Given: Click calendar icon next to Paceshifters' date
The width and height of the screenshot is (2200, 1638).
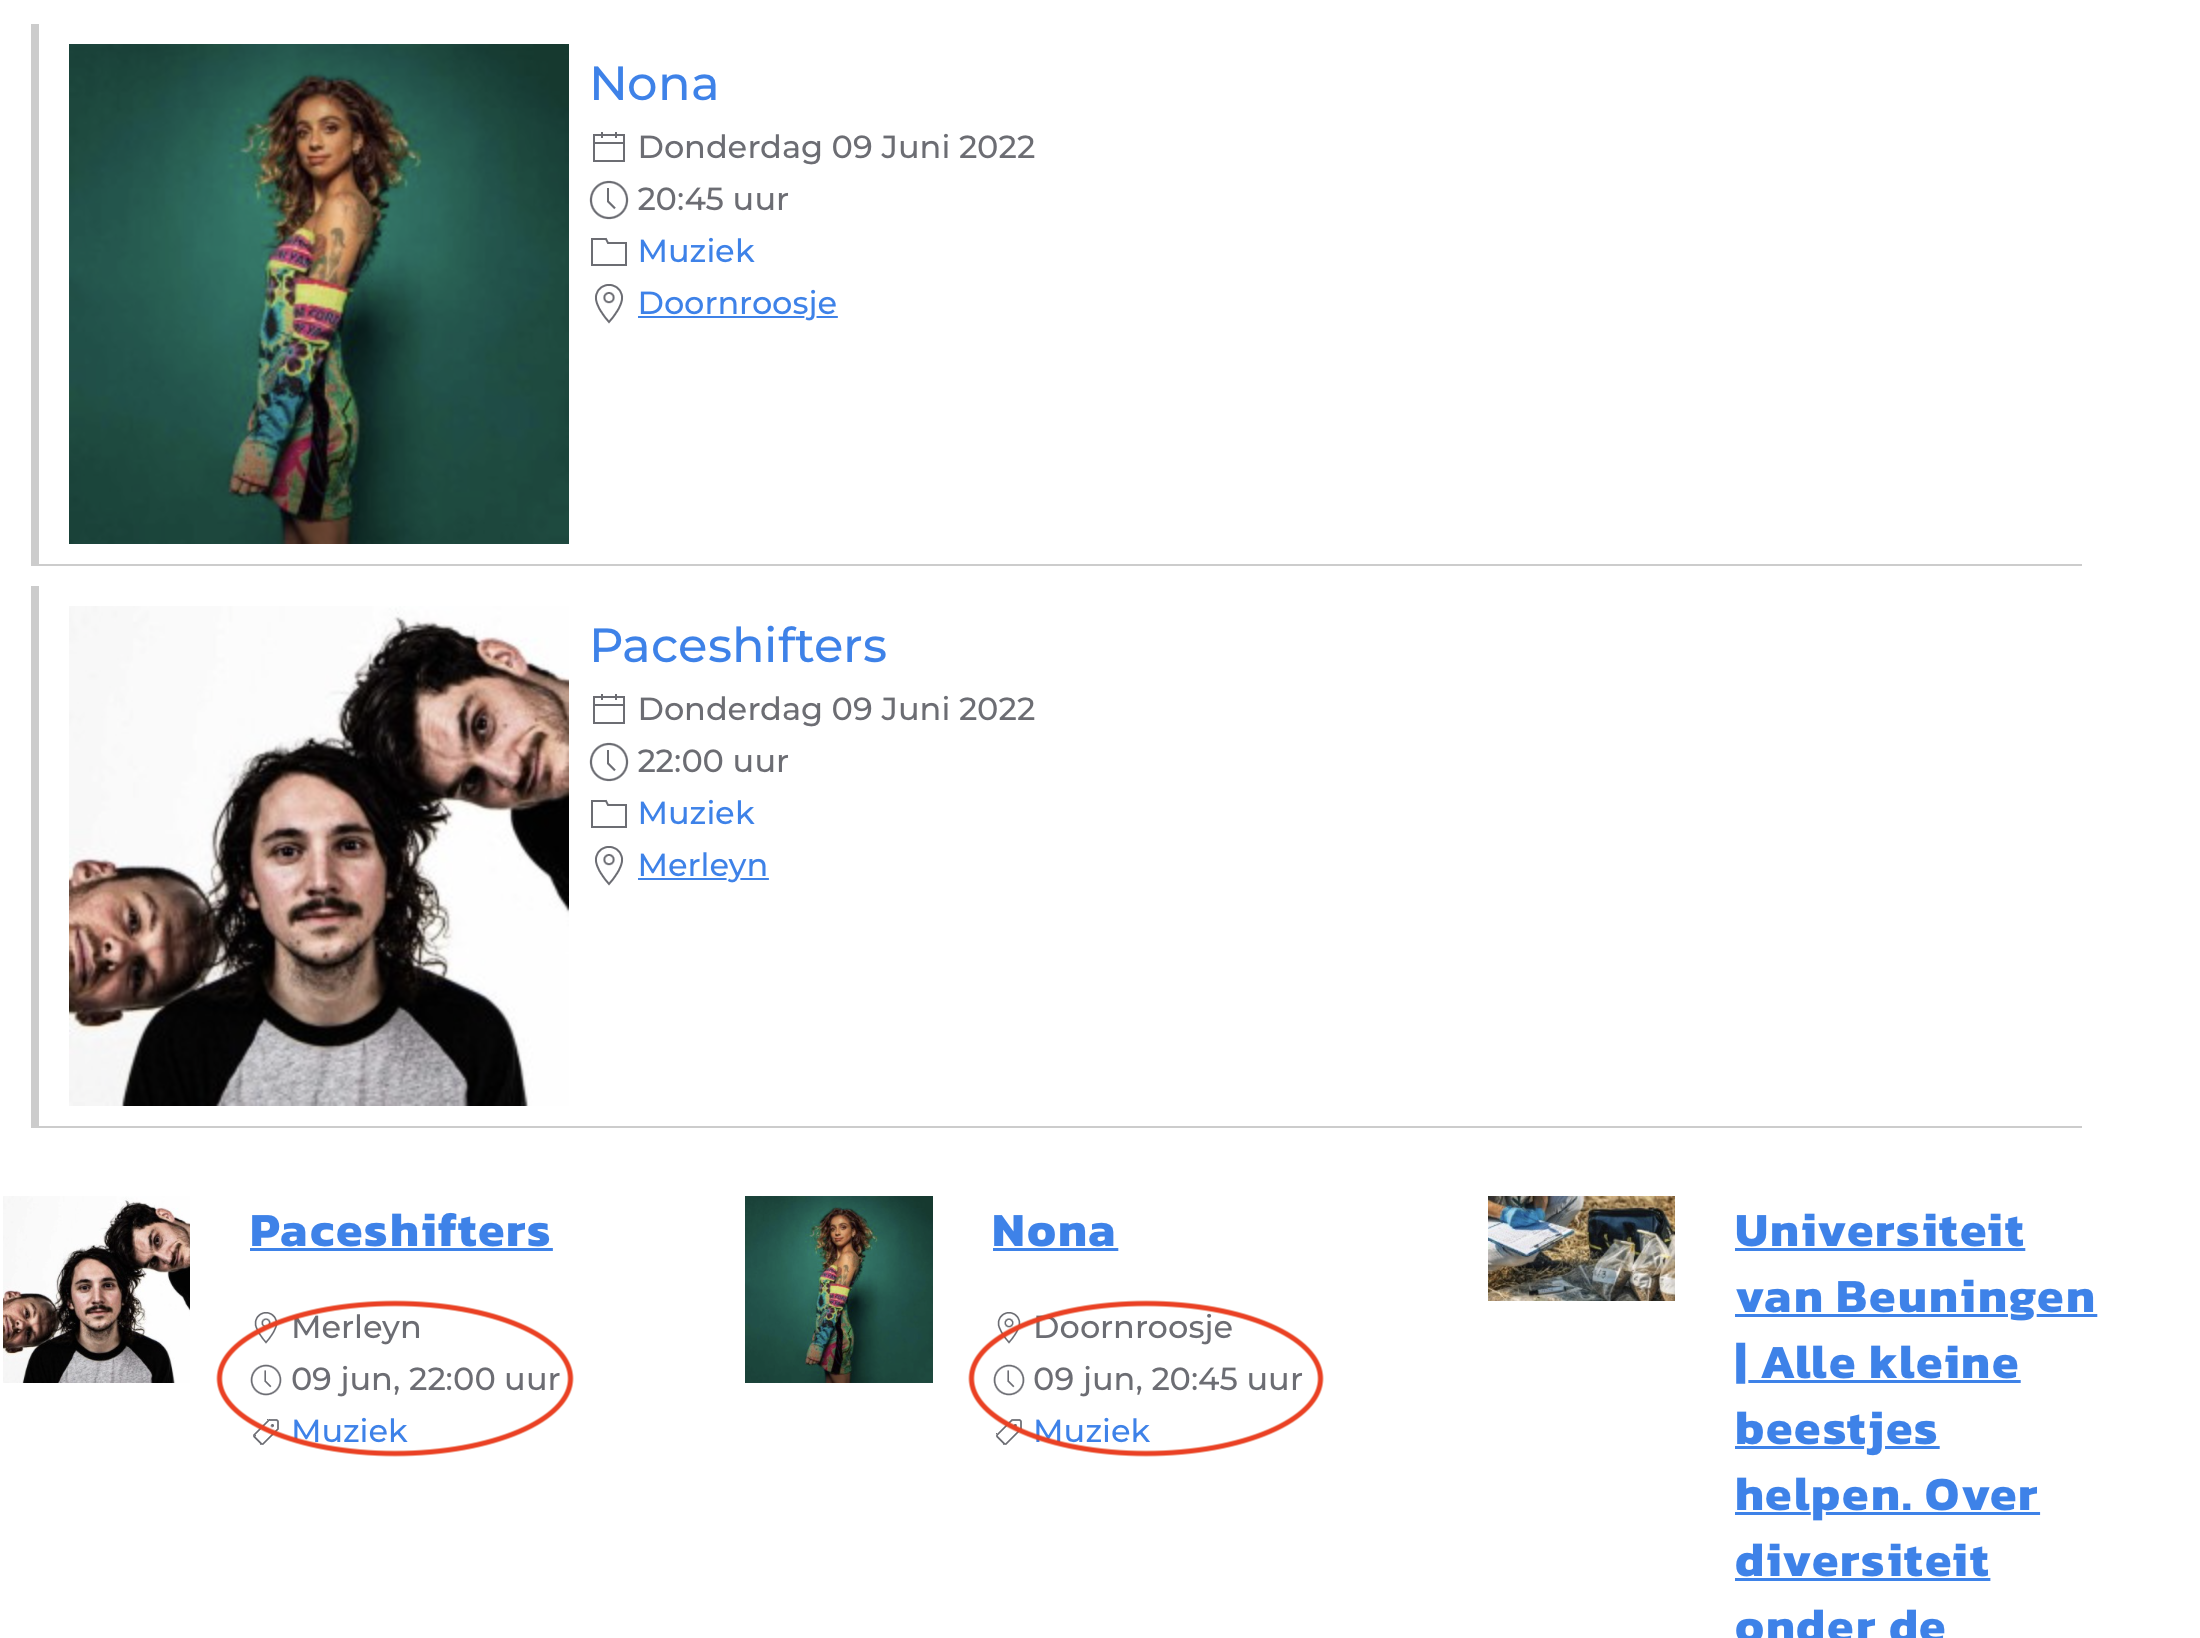Looking at the screenshot, I should pos(608,710).
